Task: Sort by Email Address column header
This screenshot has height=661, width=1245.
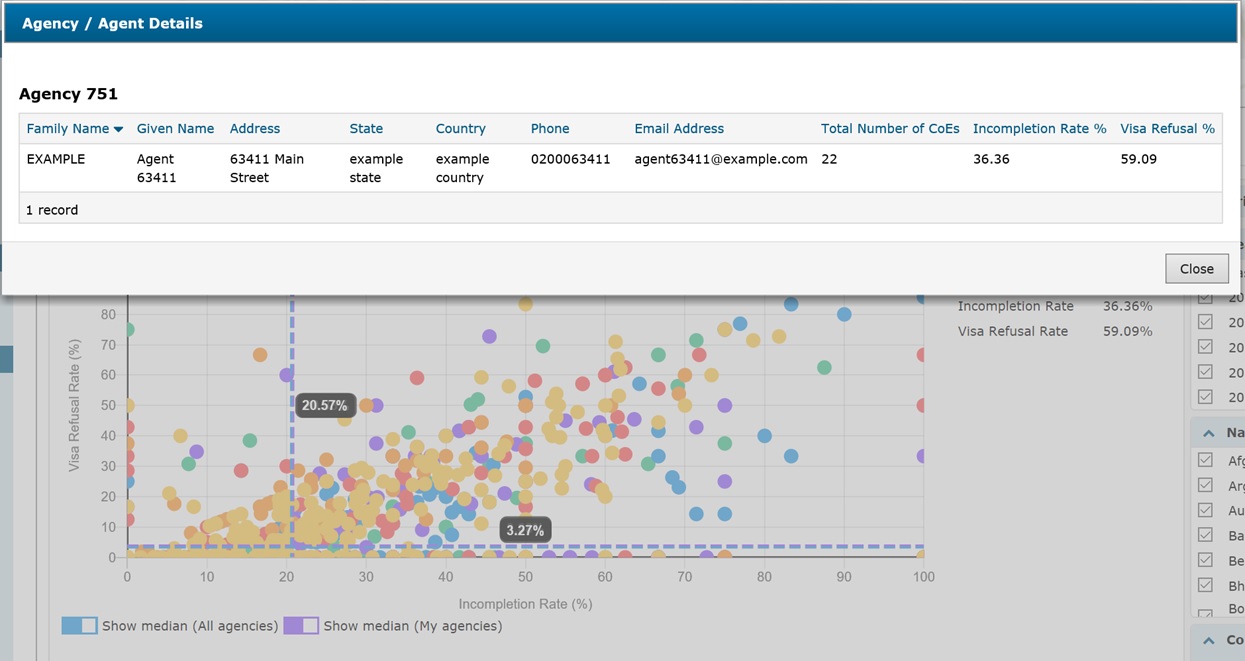Action: 679,128
